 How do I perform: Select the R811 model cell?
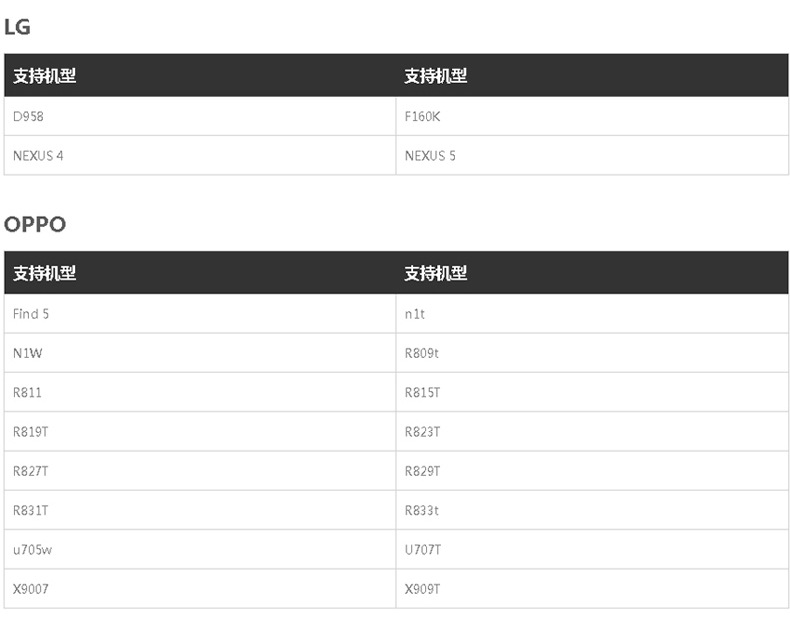pyautogui.click(x=28, y=393)
